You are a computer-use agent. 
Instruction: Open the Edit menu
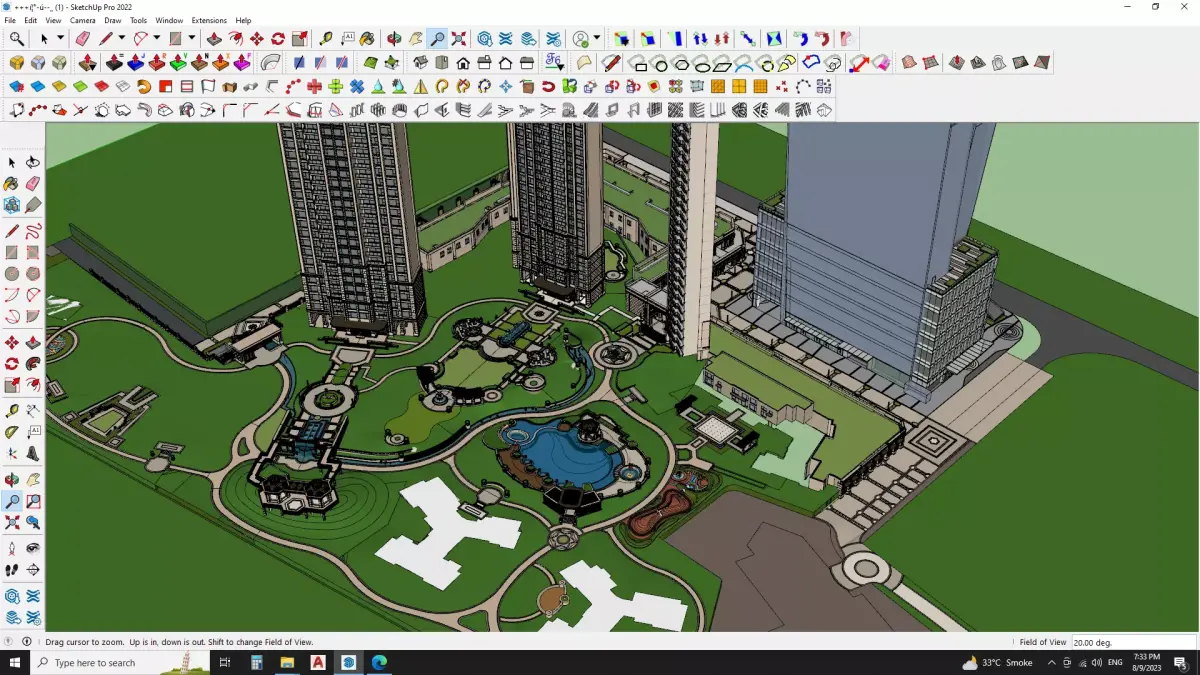coord(31,20)
